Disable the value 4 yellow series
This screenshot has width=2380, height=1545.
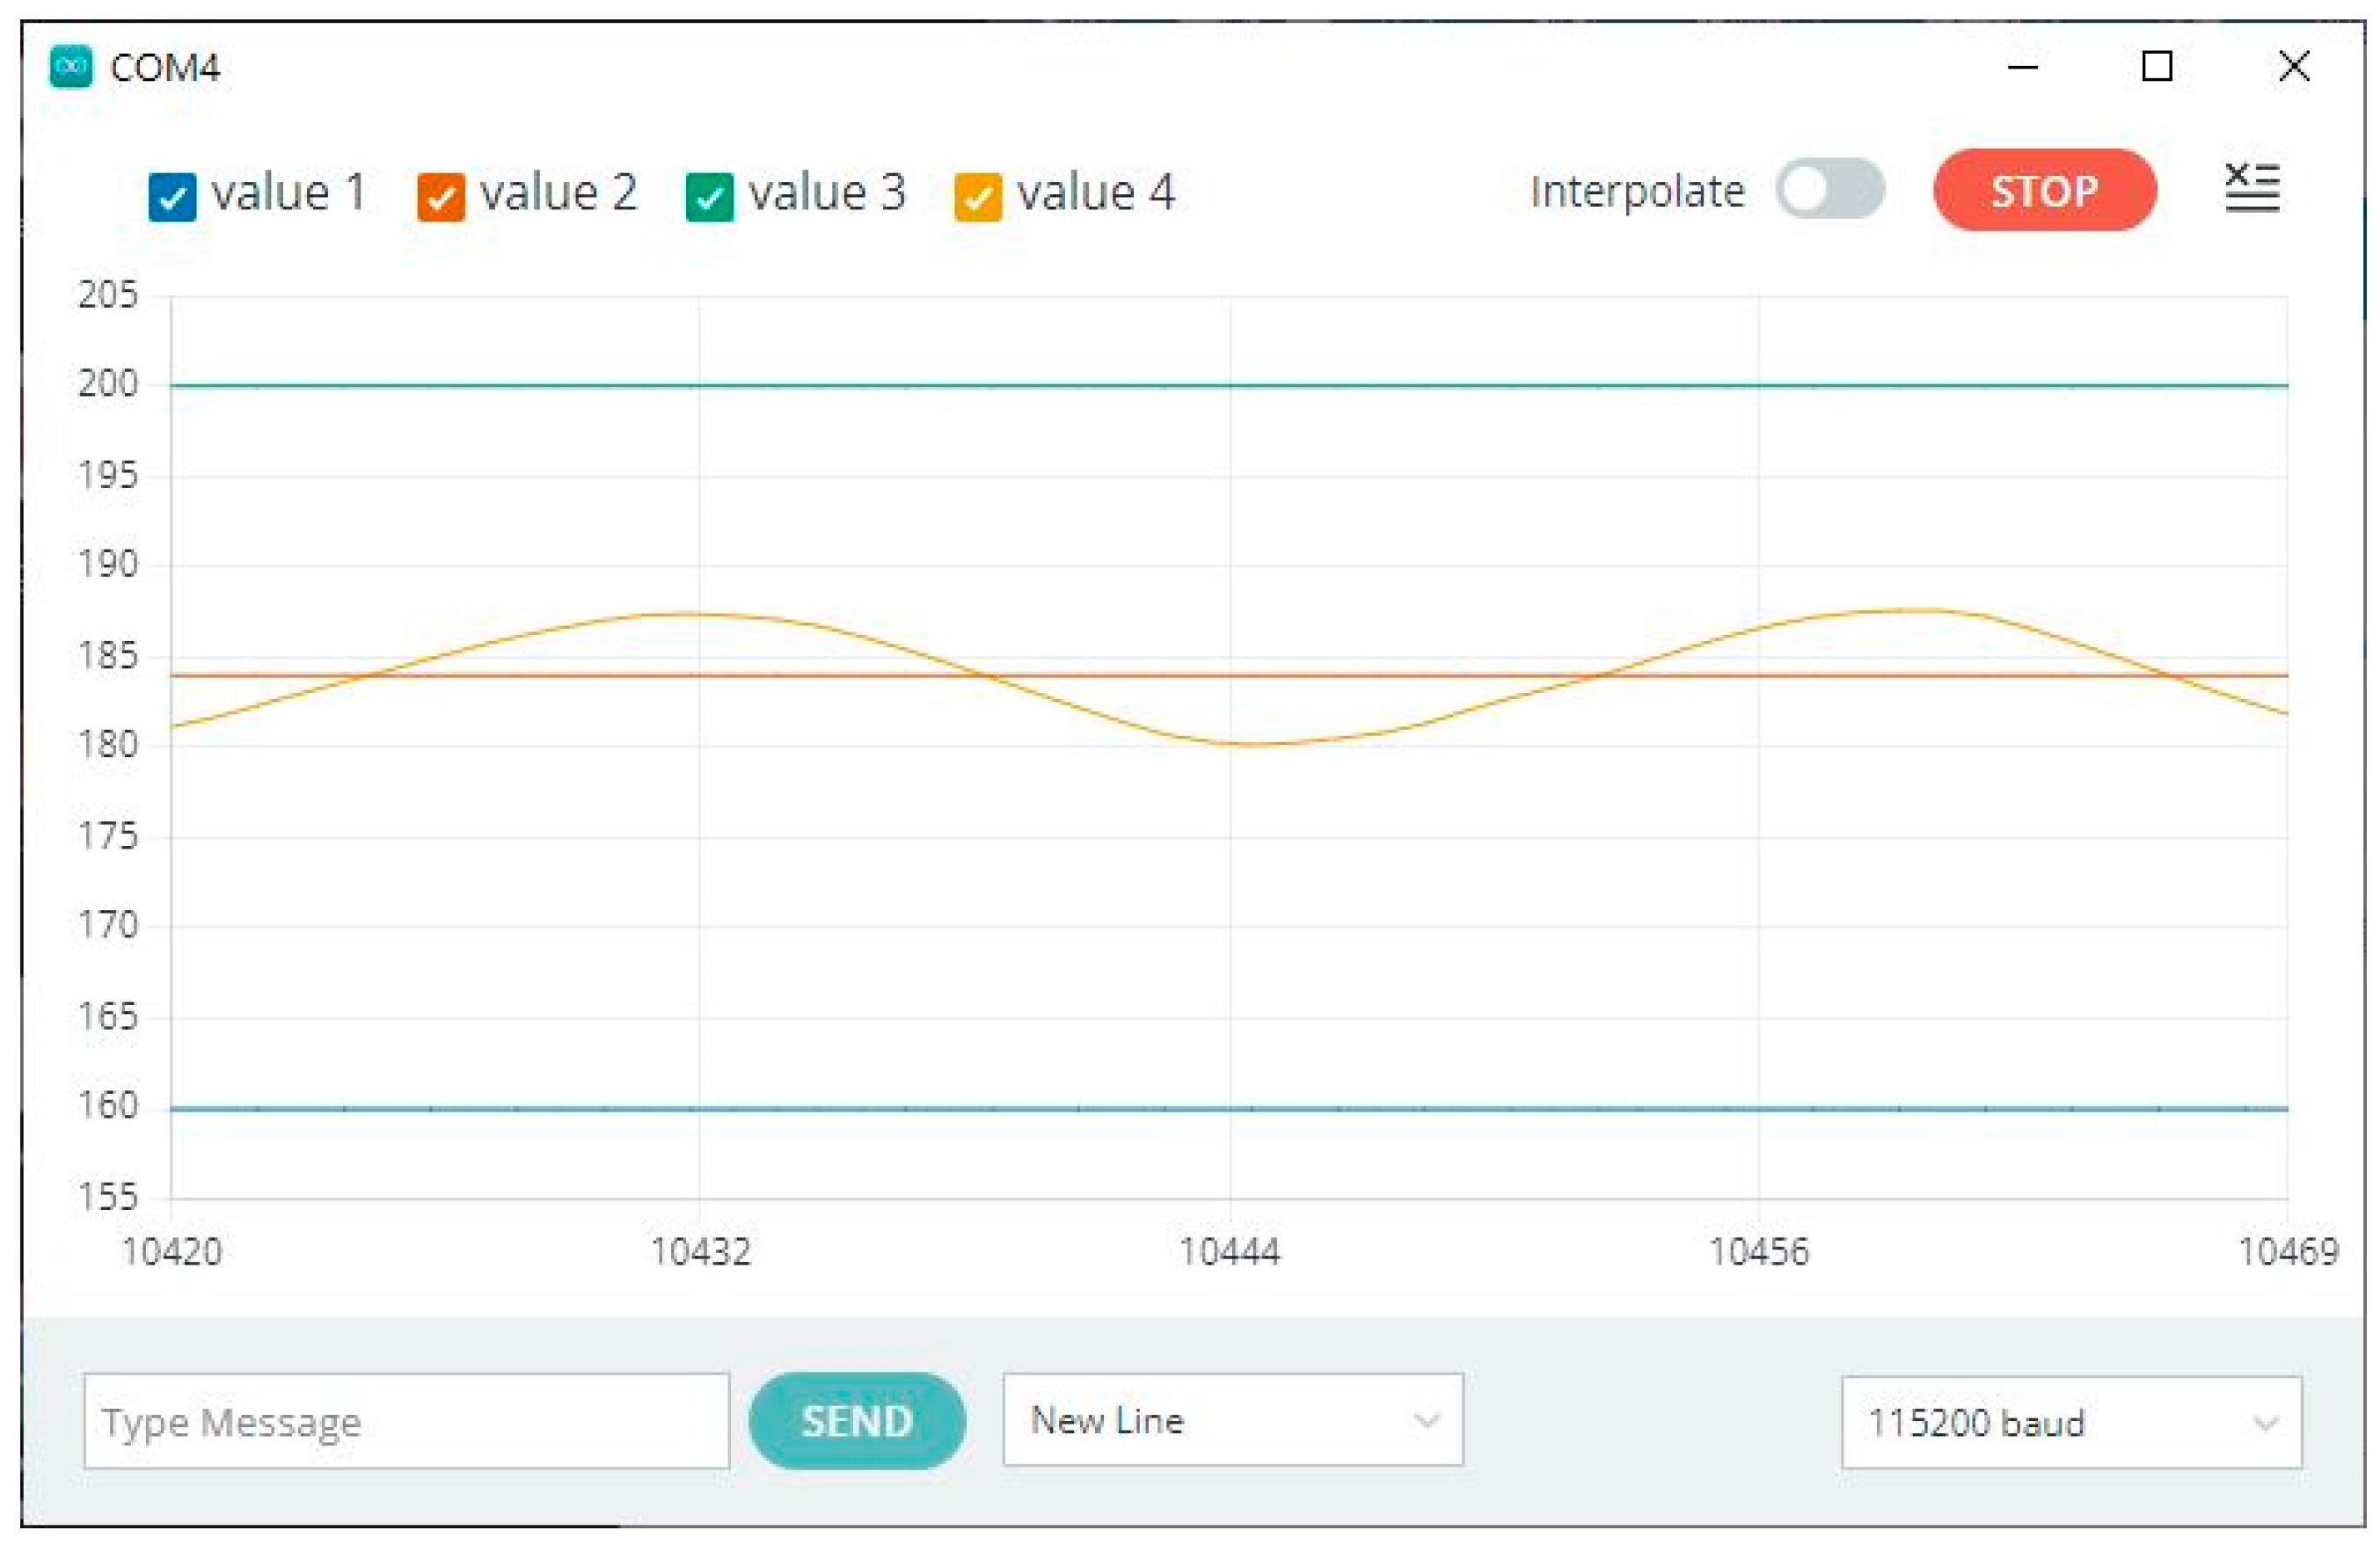point(977,196)
